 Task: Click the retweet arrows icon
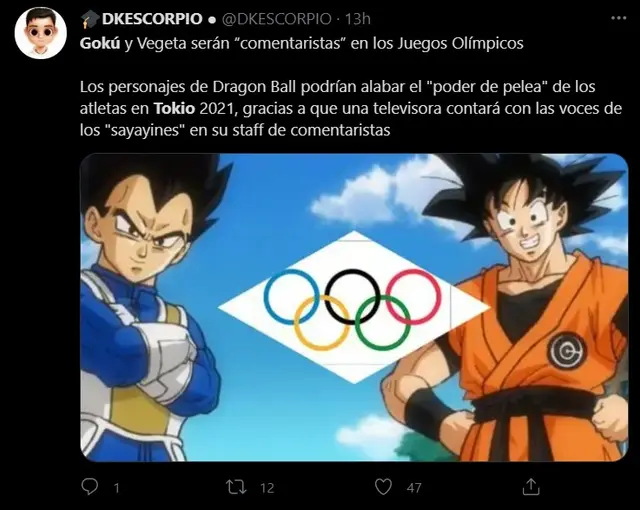coord(236,487)
